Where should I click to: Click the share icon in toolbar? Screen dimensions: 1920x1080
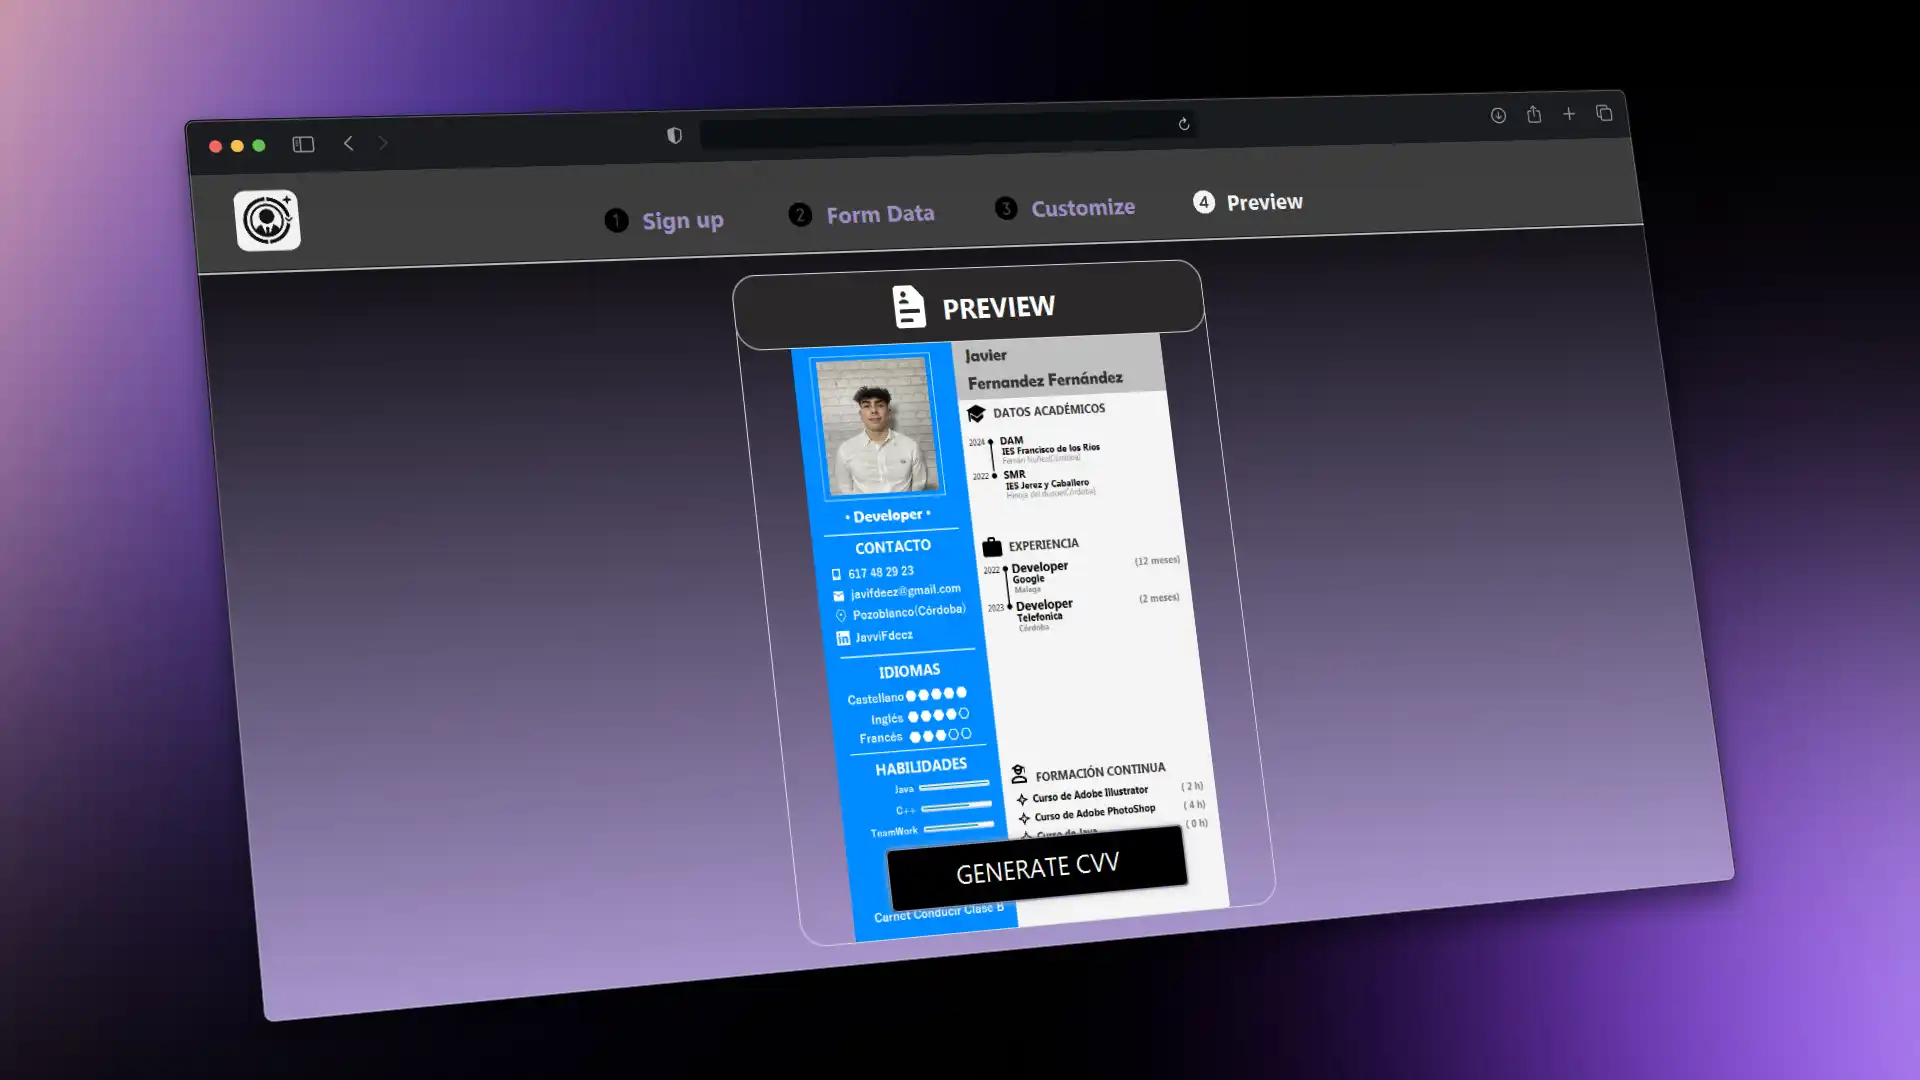[x=1533, y=115]
